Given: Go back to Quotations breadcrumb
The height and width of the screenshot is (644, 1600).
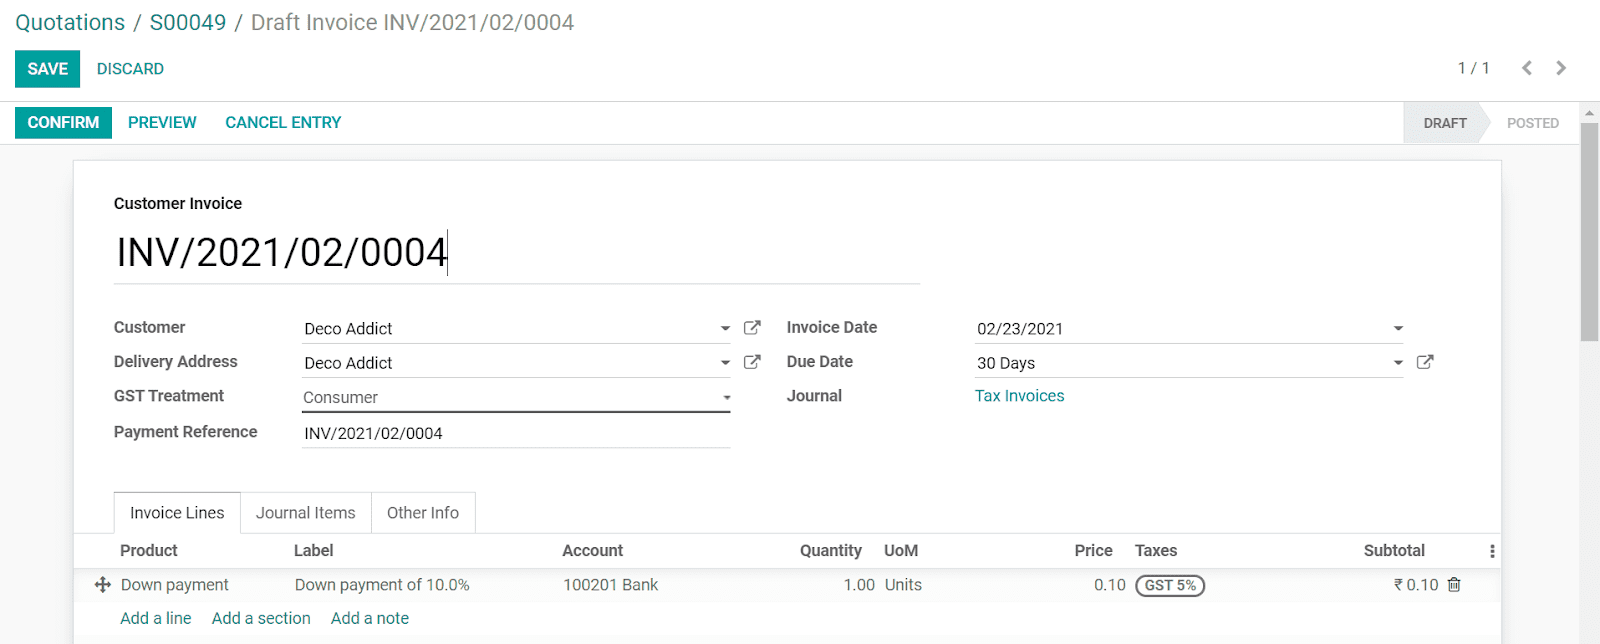Looking at the screenshot, I should coord(70,22).
